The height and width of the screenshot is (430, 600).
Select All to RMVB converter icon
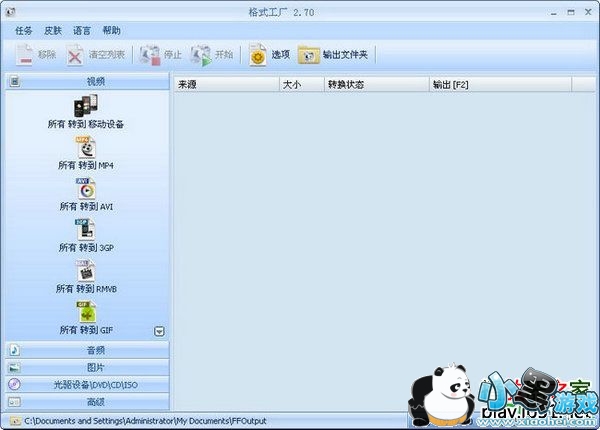[x=85, y=271]
